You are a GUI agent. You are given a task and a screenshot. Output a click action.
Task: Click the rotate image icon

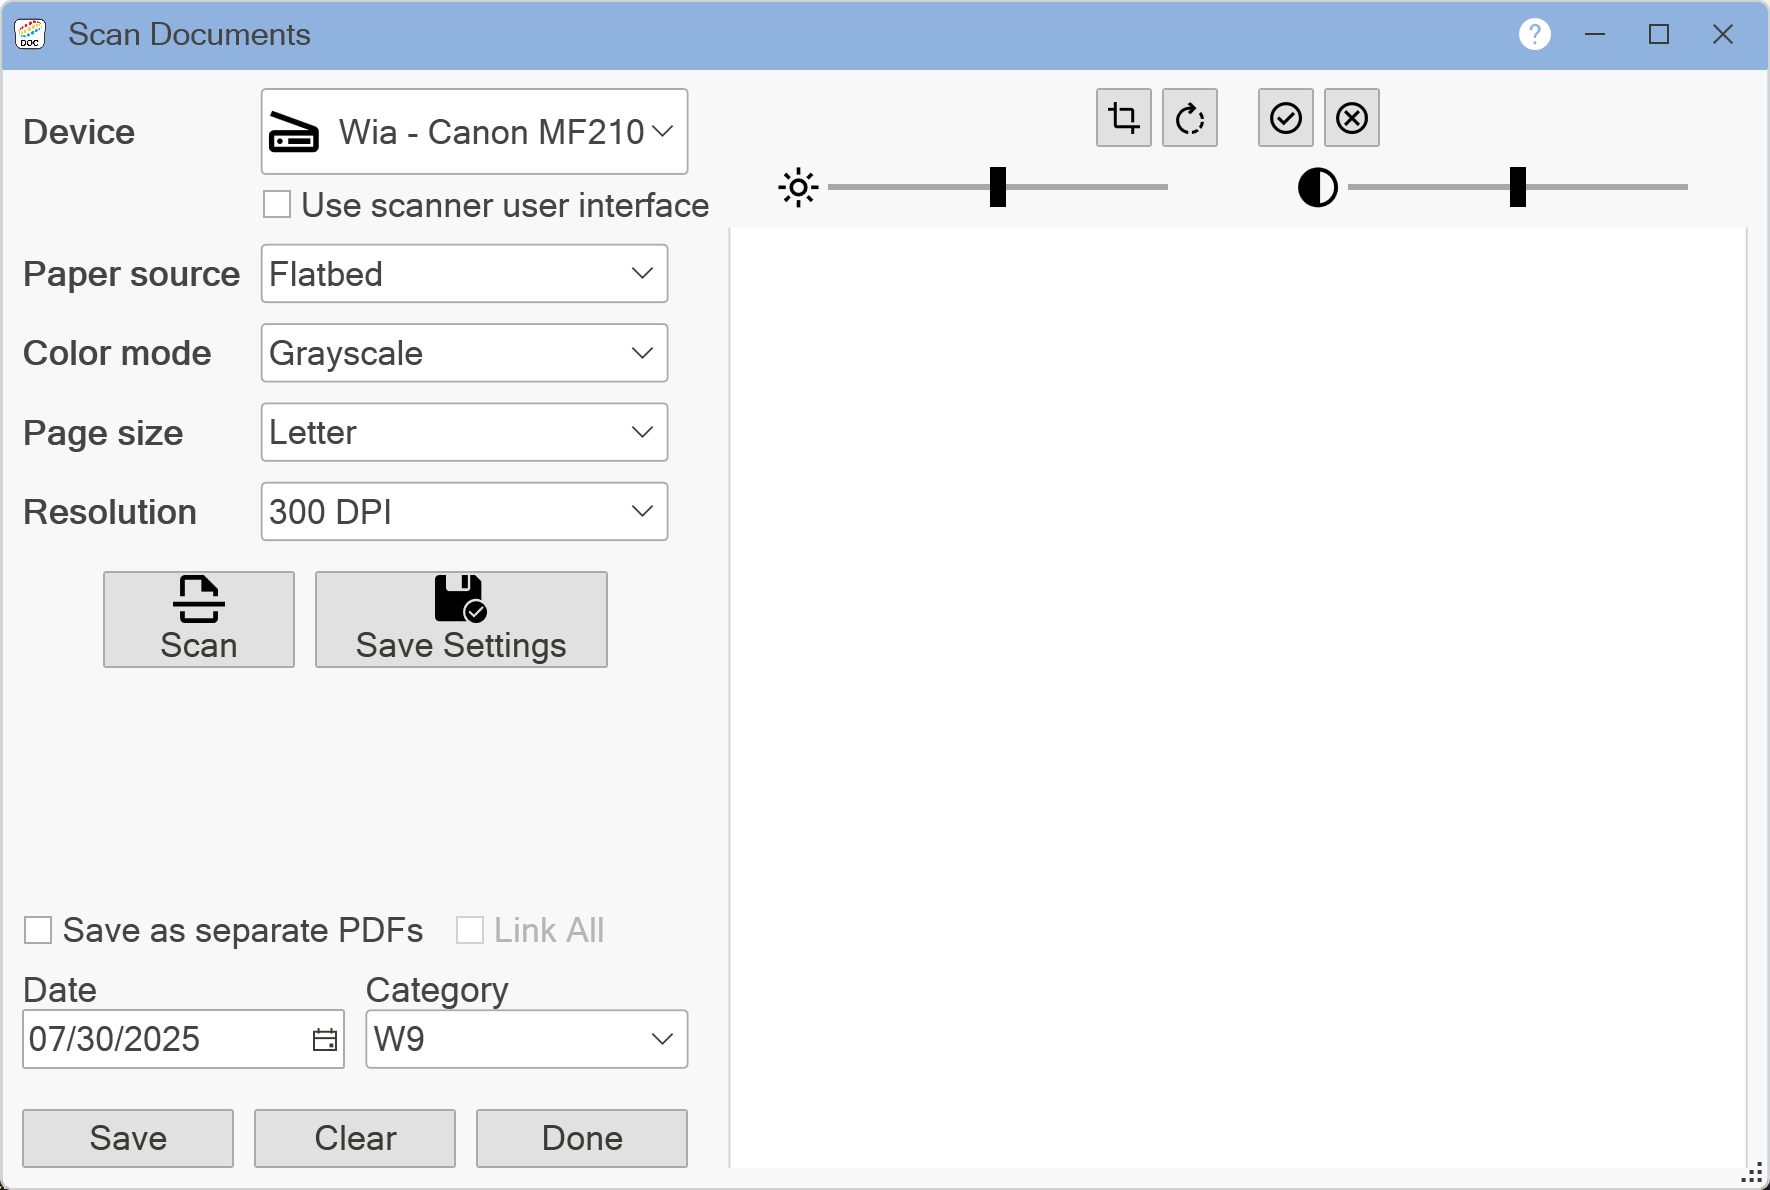pos(1189,118)
